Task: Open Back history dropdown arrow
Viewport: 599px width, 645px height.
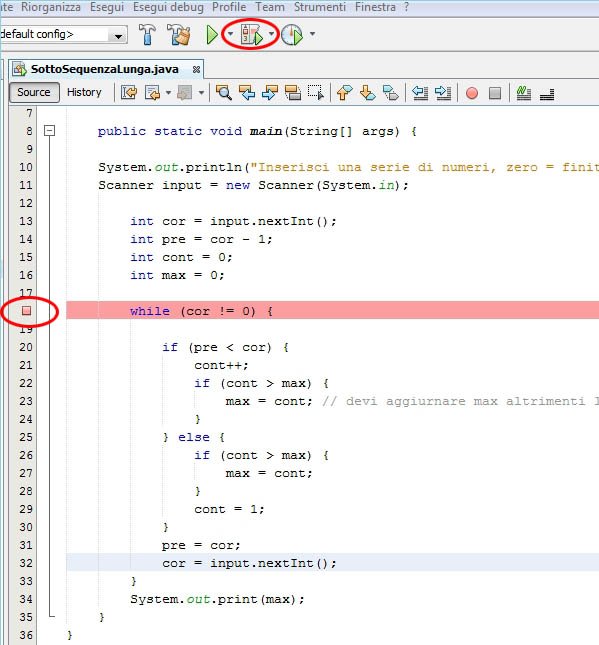Action: tap(168, 93)
